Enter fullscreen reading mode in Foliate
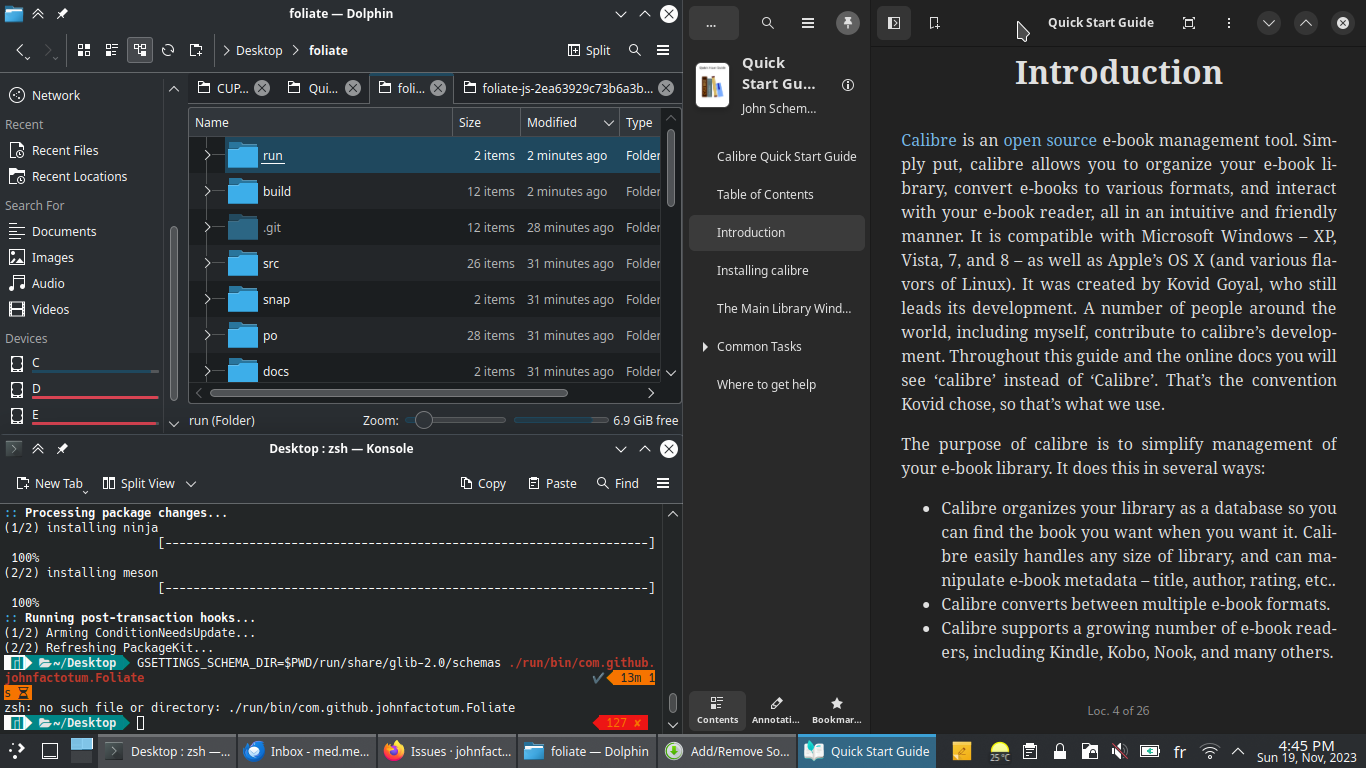 1189,22
